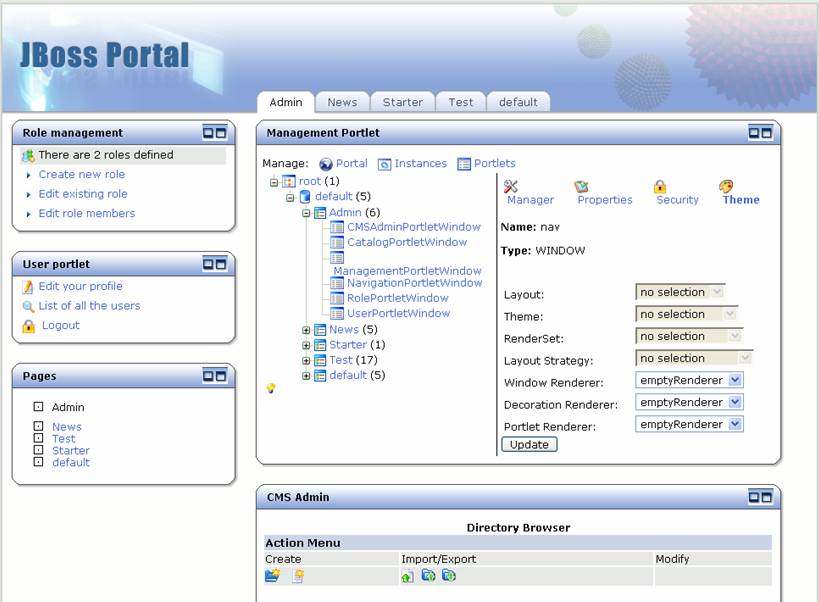Image resolution: width=819 pixels, height=602 pixels.
Task: Select RolePortletWindow in the tree
Action: click(x=397, y=298)
